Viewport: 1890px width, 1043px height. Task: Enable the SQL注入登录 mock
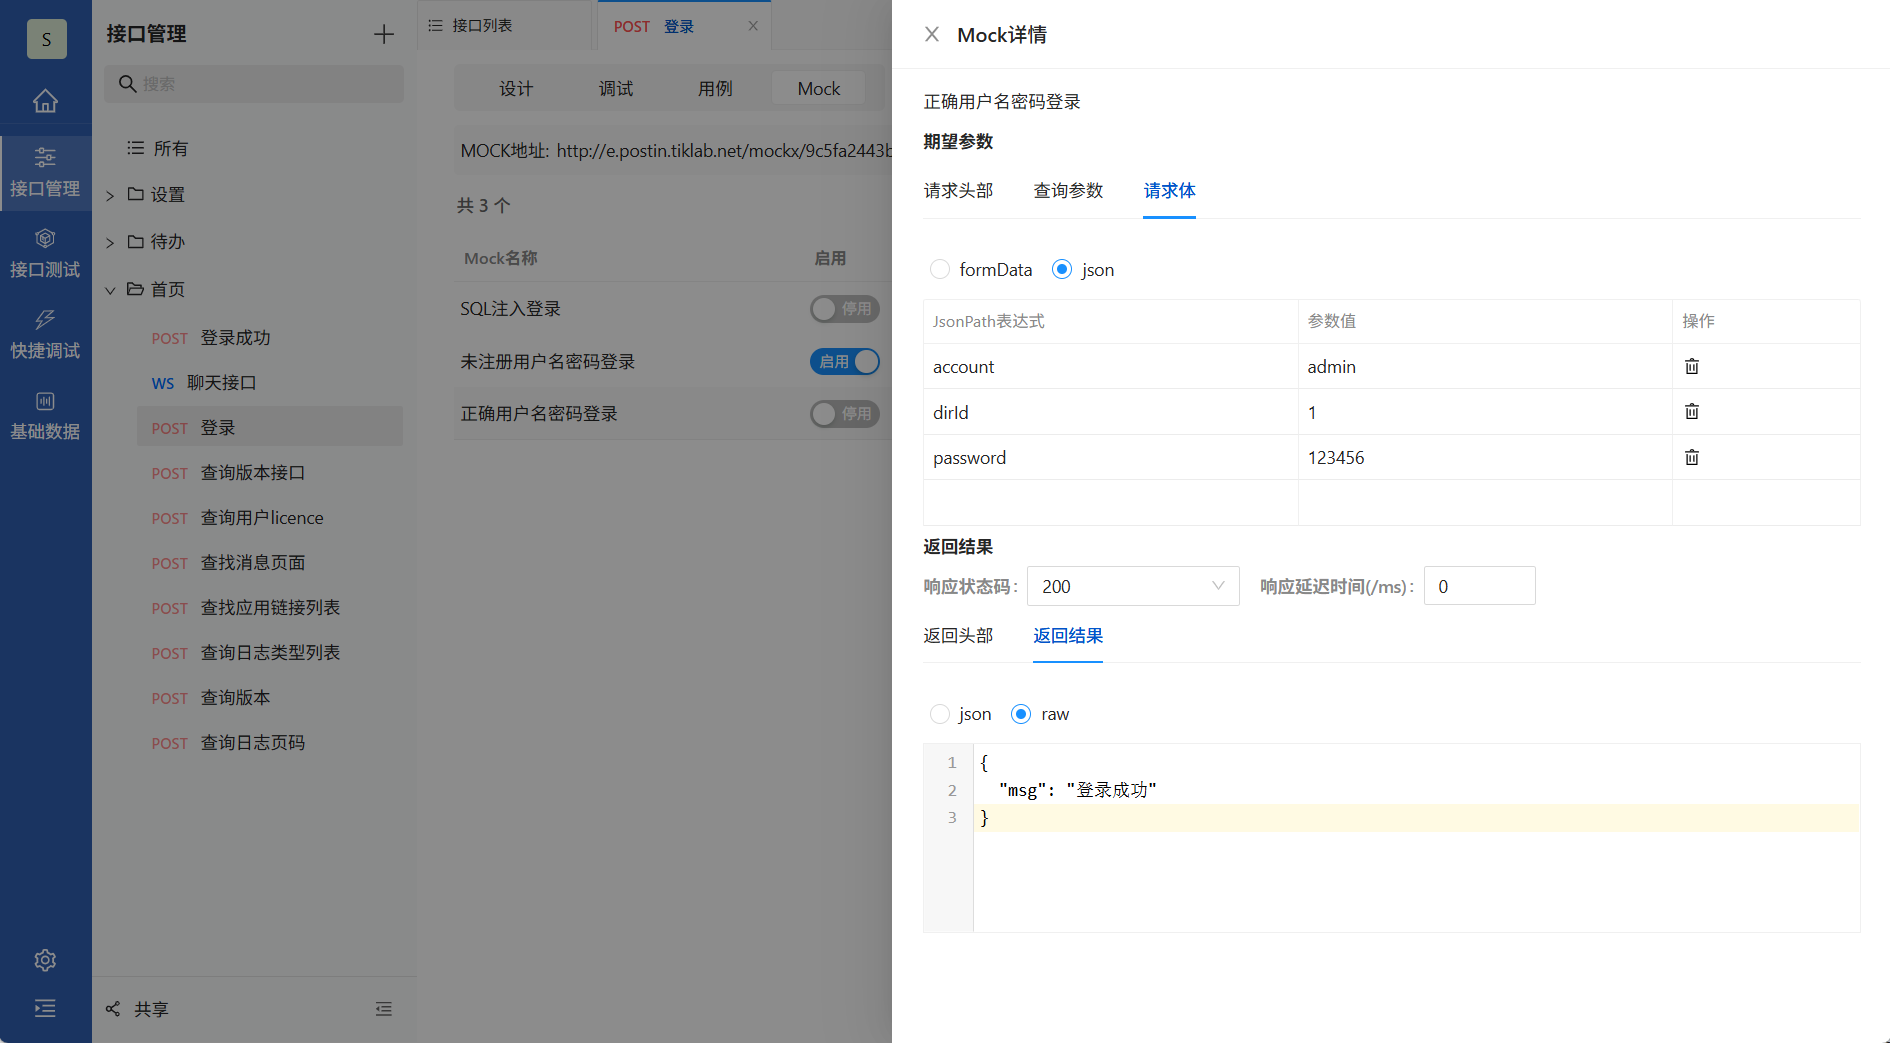(x=845, y=309)
